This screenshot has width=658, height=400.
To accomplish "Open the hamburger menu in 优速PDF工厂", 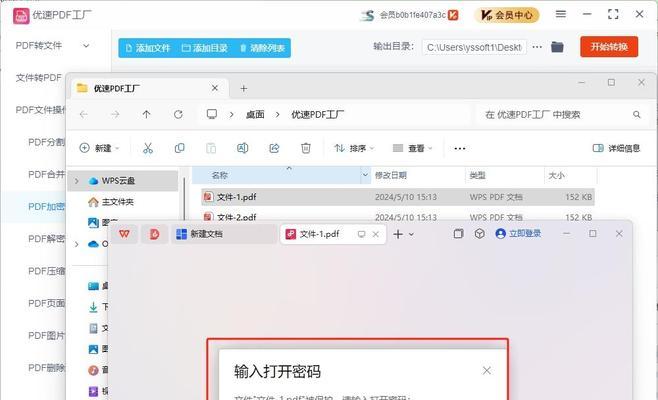I will pos(561,14).
